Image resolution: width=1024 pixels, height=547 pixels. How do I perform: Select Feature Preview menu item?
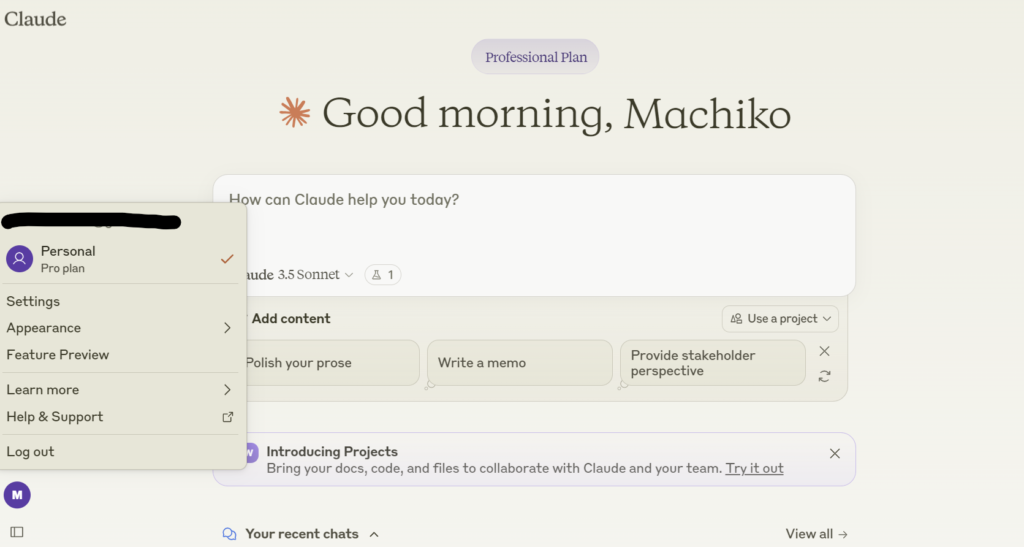[58, 355]
